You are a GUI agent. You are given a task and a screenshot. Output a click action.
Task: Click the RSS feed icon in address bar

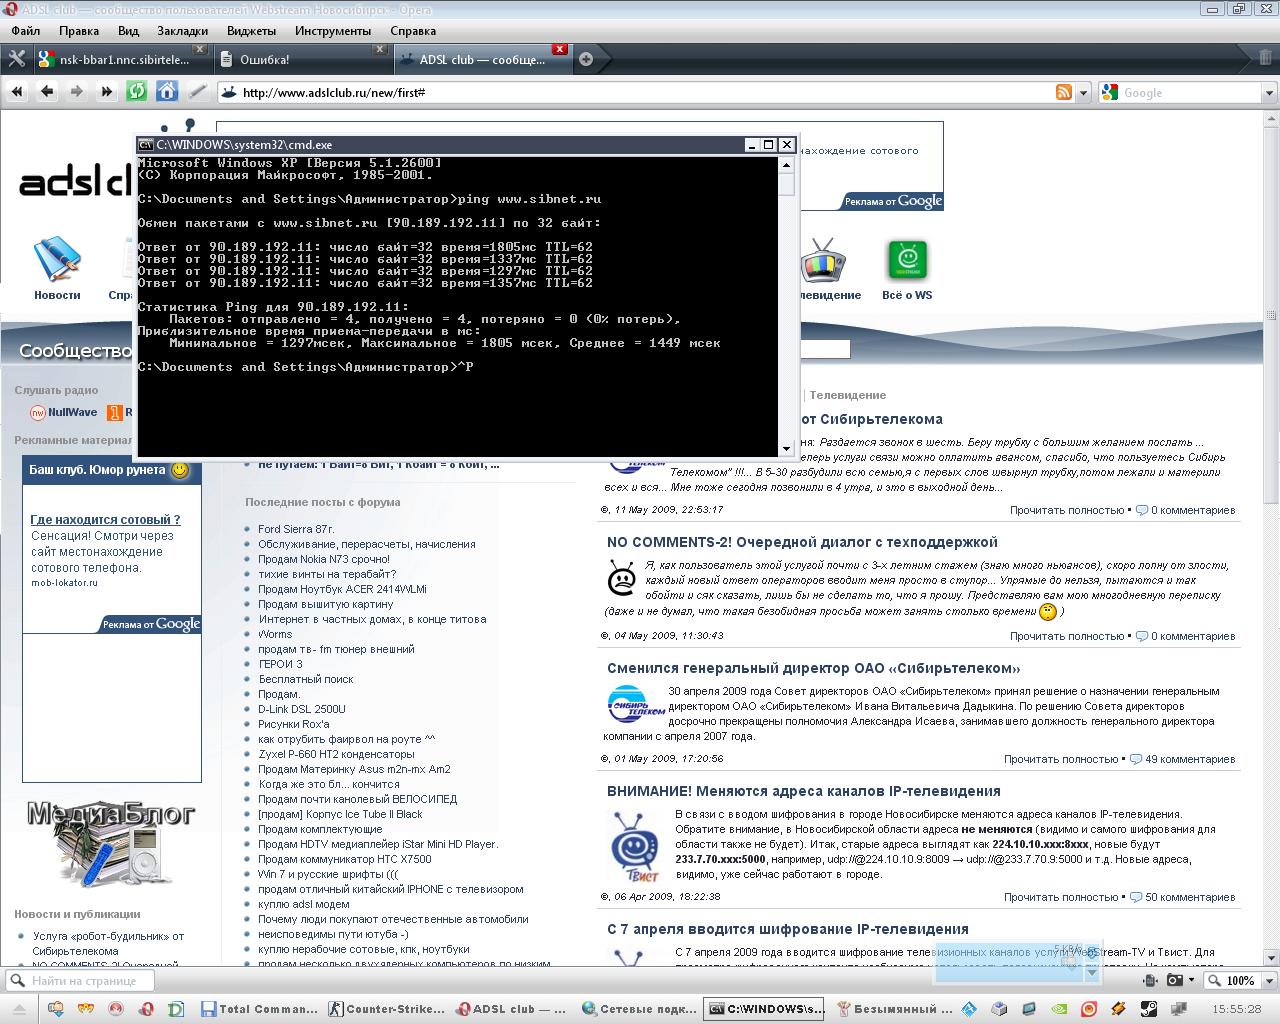(x=1064, y=92)
